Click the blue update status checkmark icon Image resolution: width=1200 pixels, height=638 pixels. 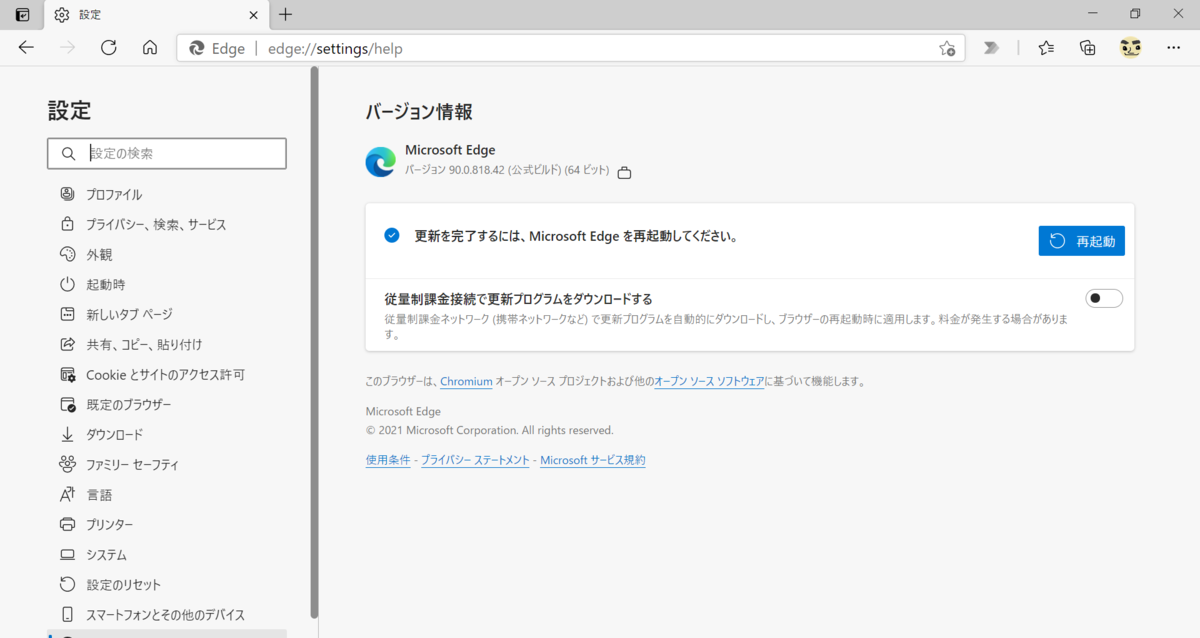coord(392,235)
